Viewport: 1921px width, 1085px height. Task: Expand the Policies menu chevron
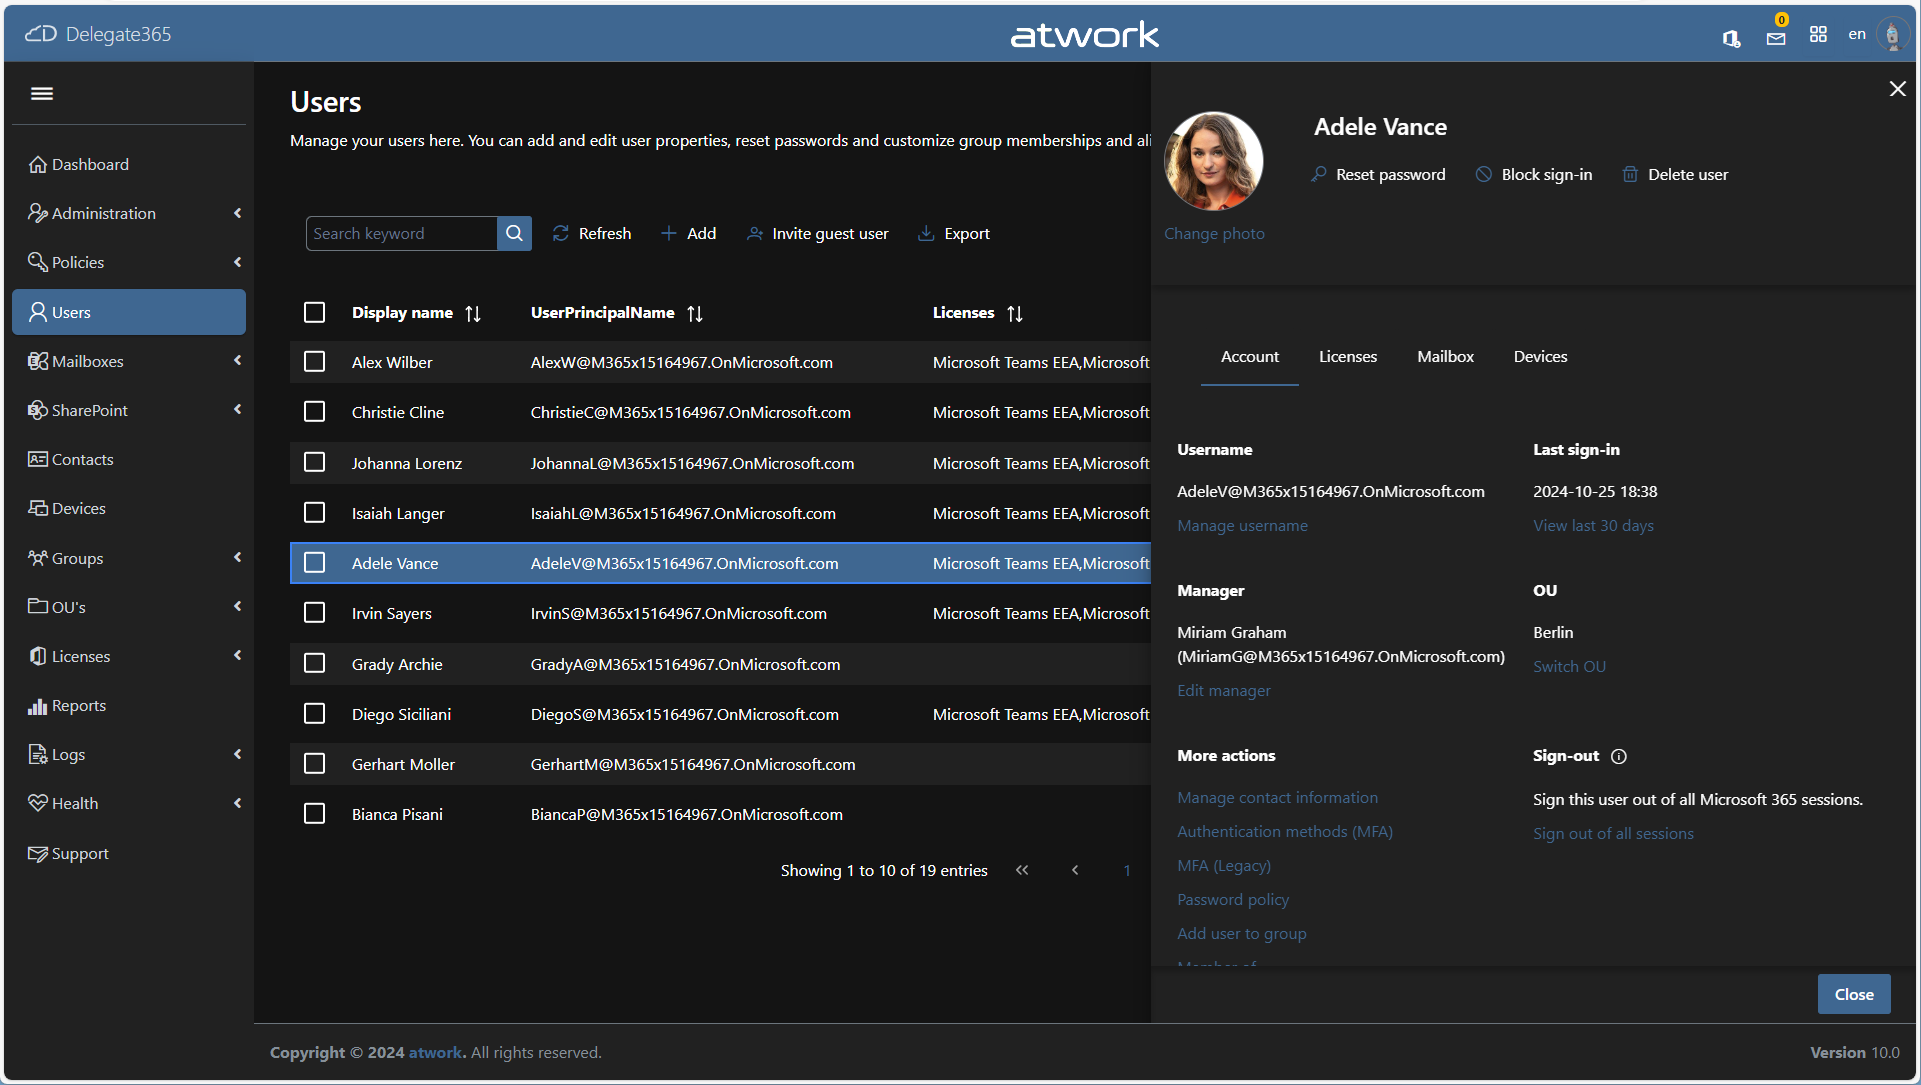(x=237, y=261)
